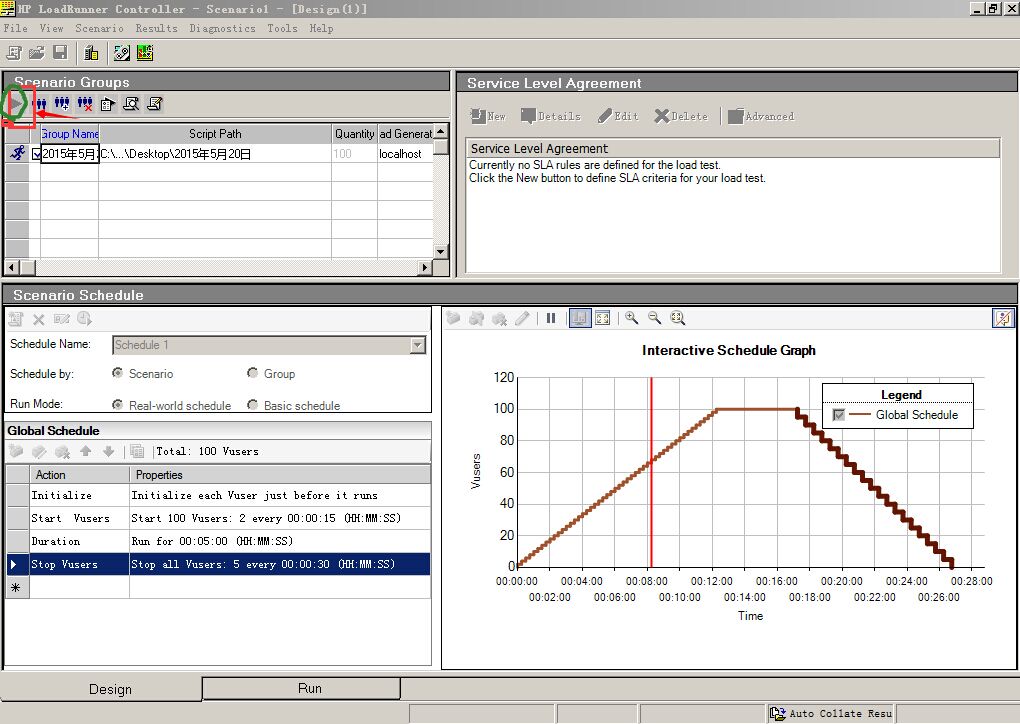This screenshot has height=724, width=1020.
Task: Pause the interactive schedule graph
Action: coord(551,318)
